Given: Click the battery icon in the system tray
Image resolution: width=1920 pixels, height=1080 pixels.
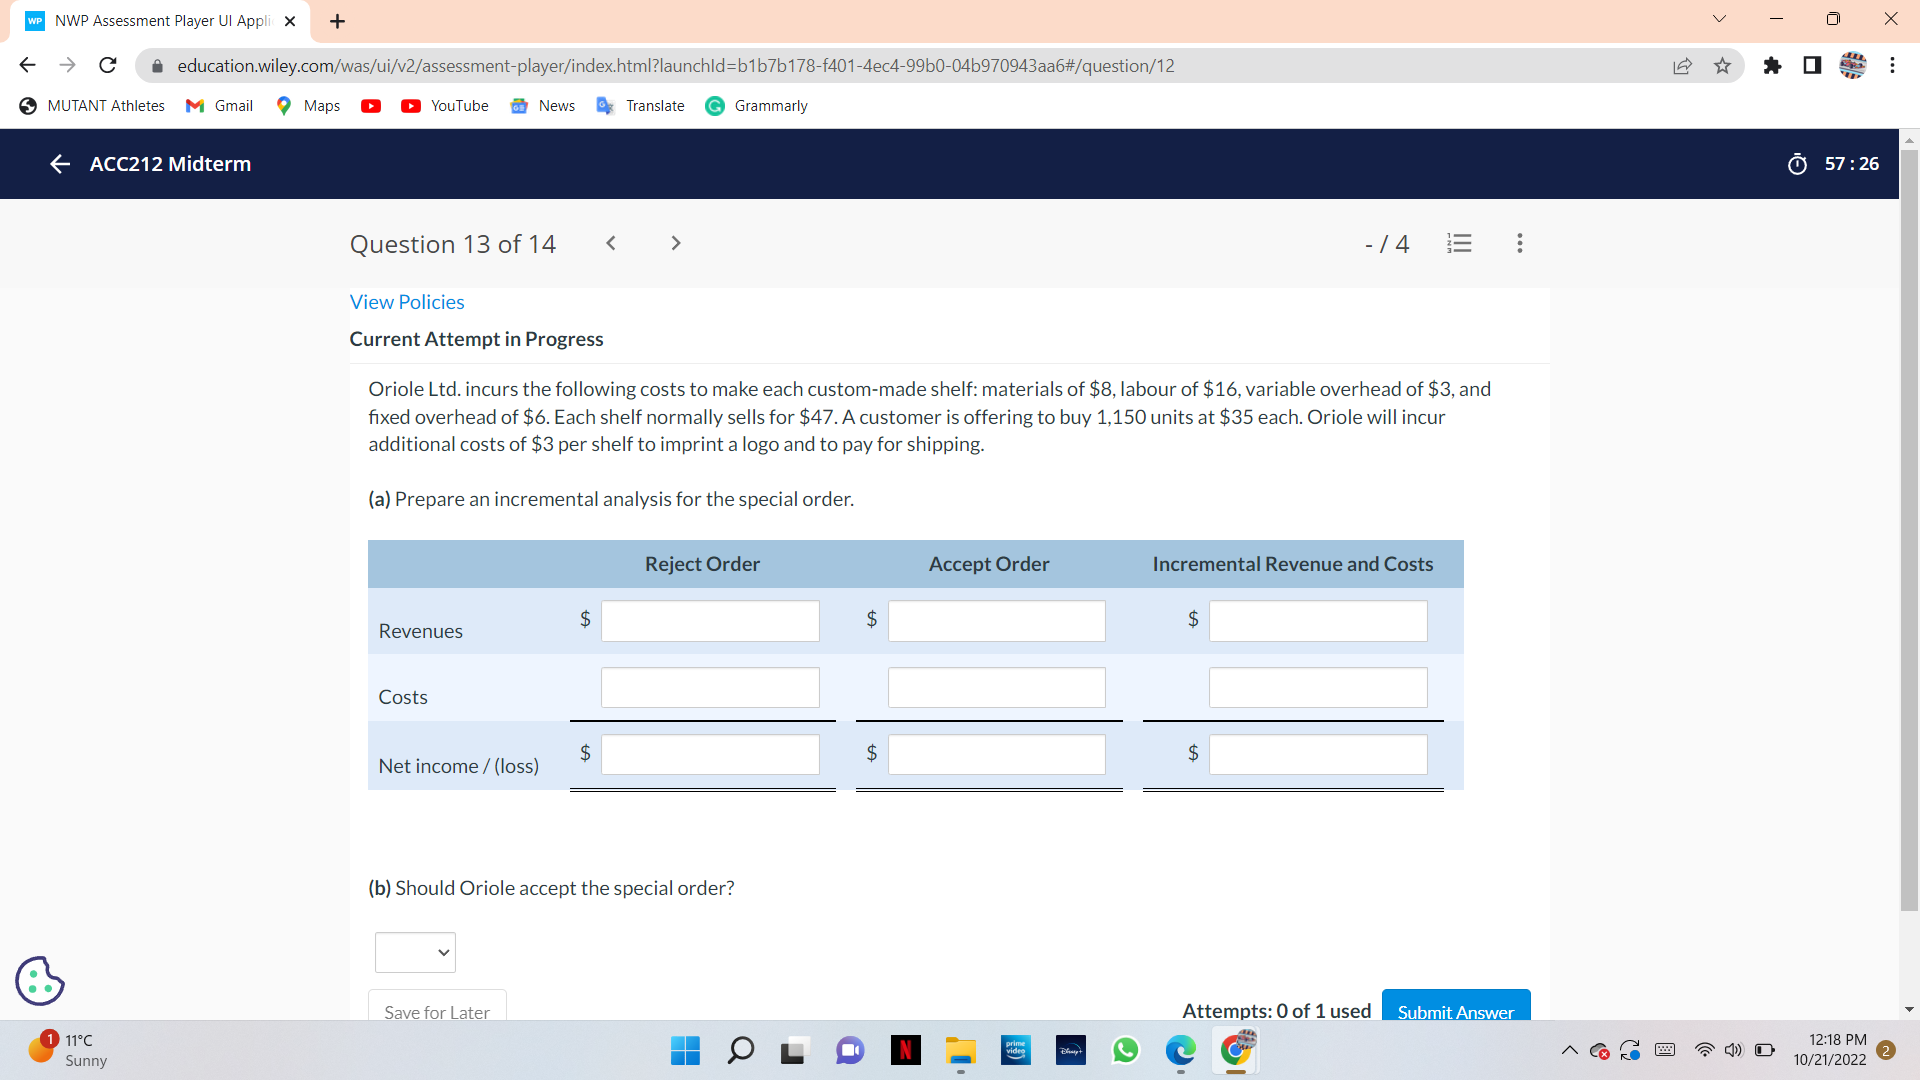Looking at the screenshot, I should [x=1764, y=1050].
